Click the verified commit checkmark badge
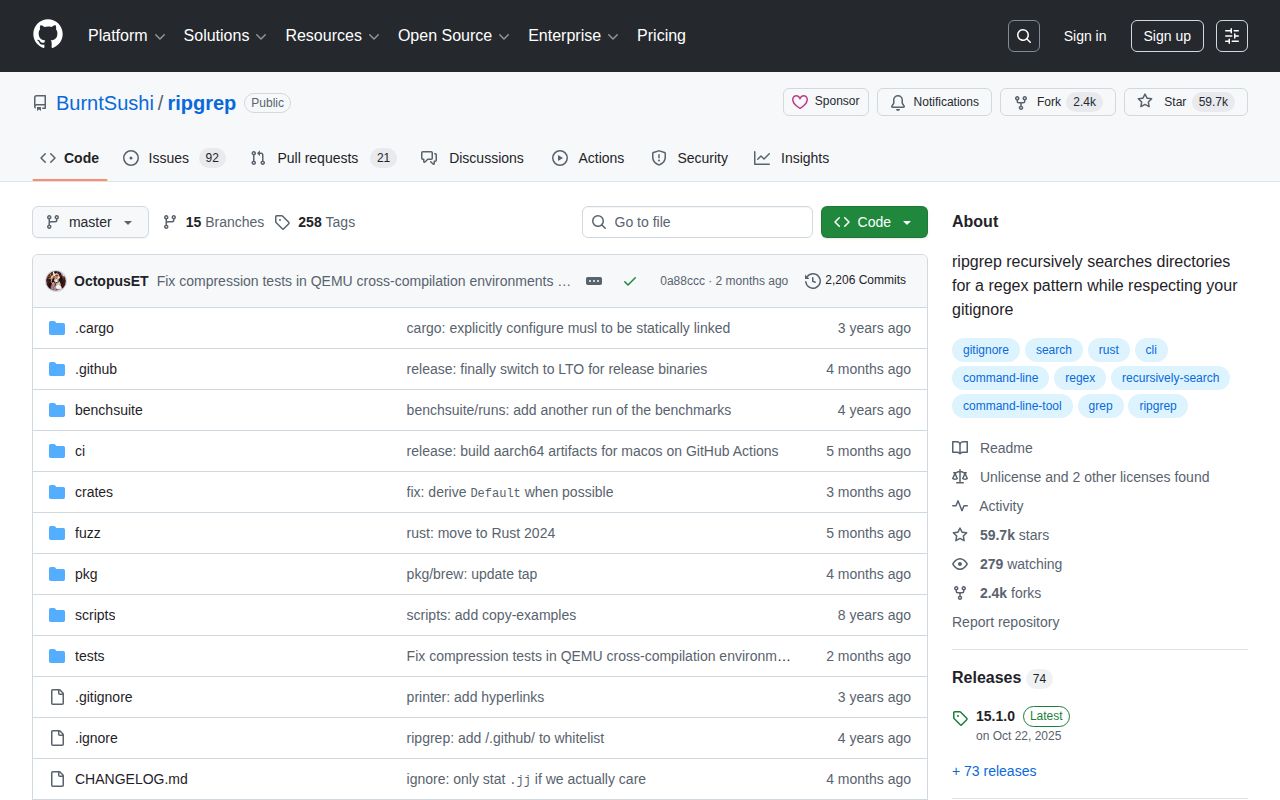The height and width of the screenshot is (800, 1280). coord(630,281)
